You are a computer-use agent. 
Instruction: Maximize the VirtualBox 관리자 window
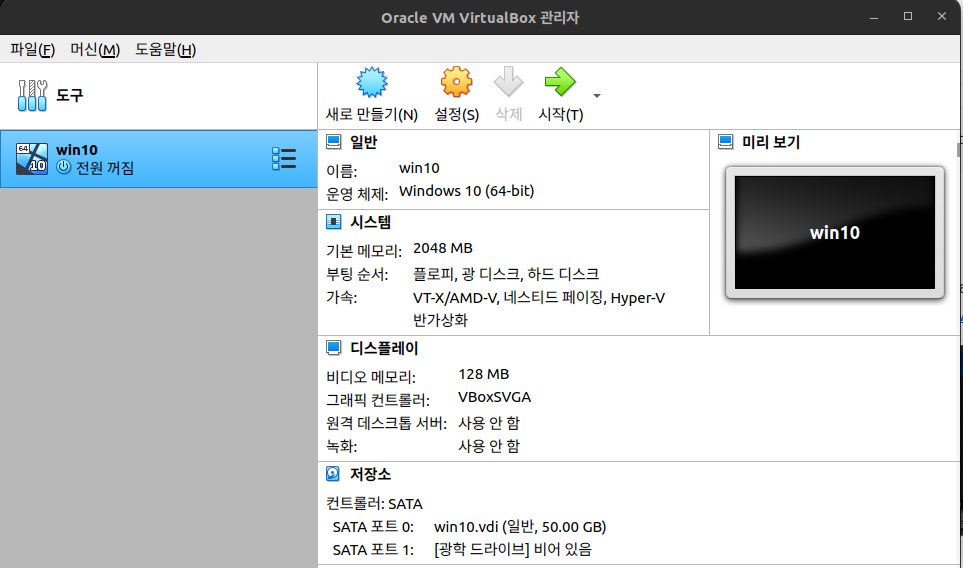pyautogui.click(x=908, y=17)
